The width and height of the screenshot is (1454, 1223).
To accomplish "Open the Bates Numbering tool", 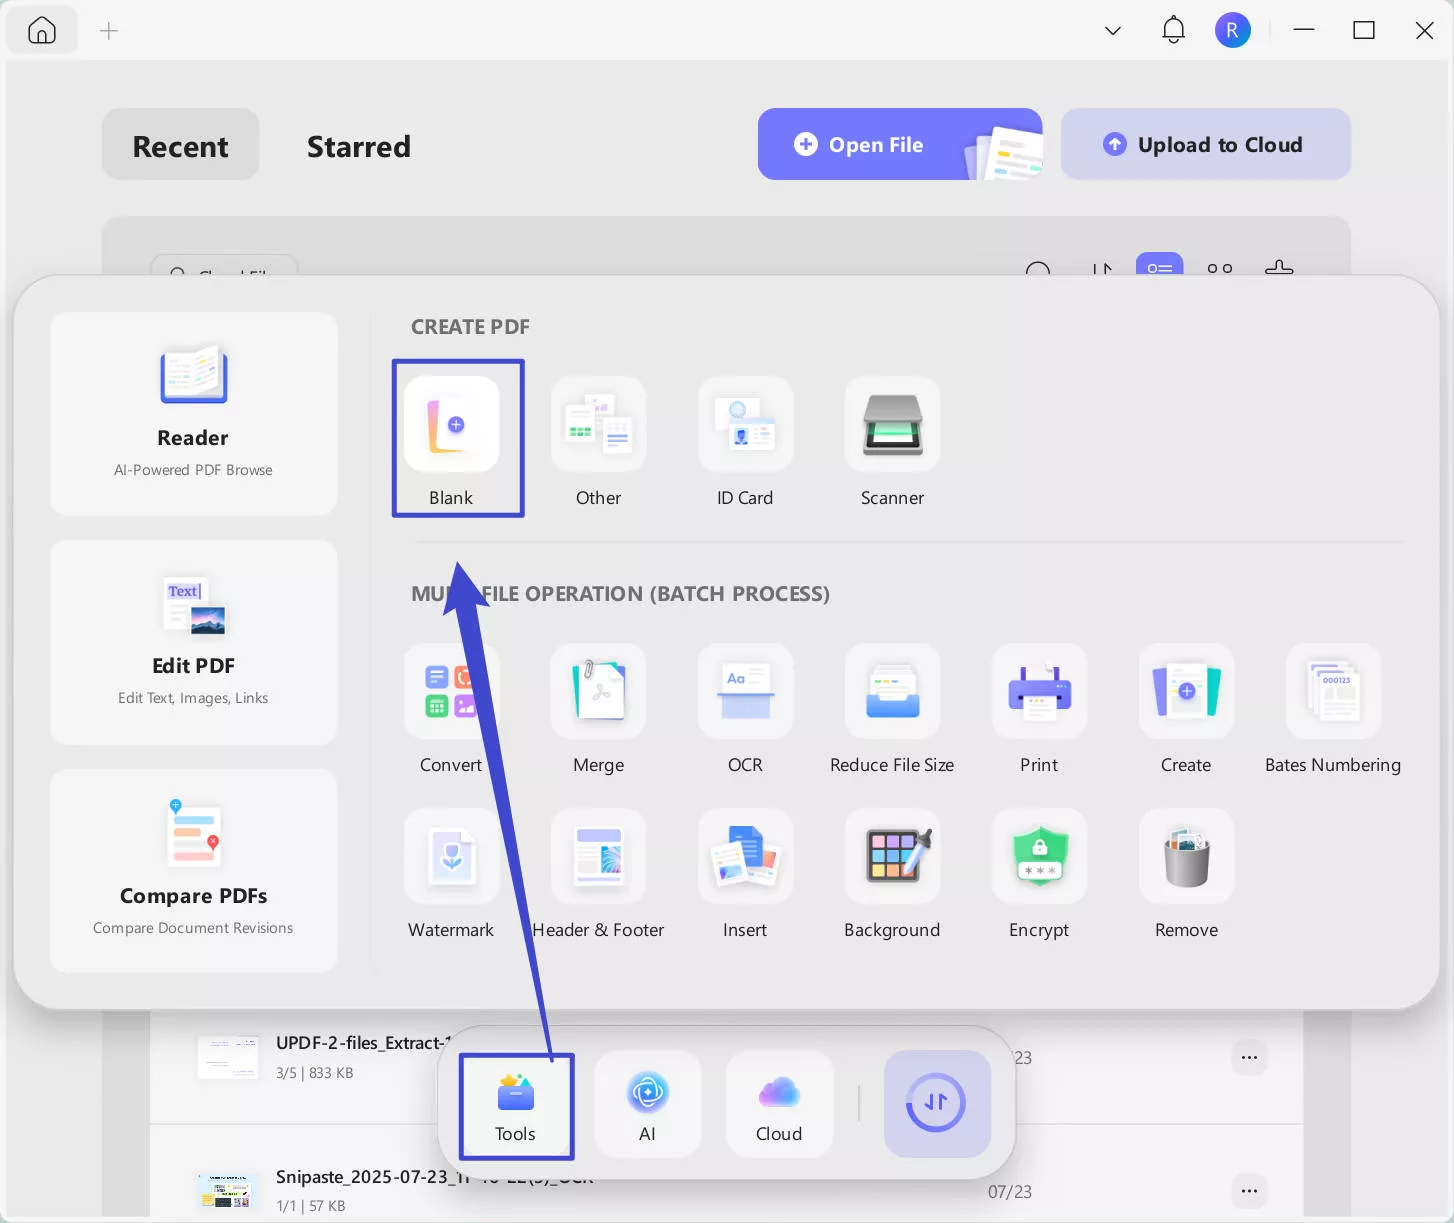I will tap(1333, 710).
